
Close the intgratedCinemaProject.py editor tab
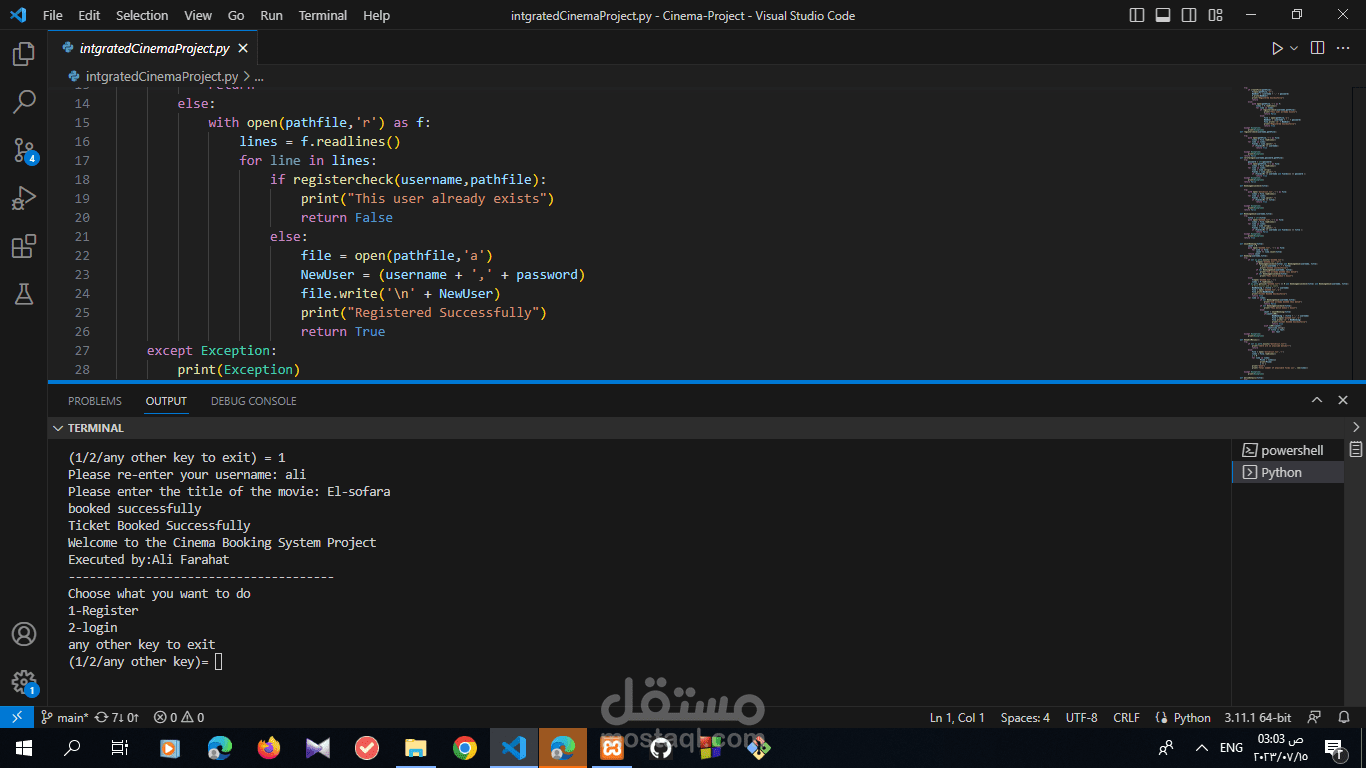coord(243,48)
